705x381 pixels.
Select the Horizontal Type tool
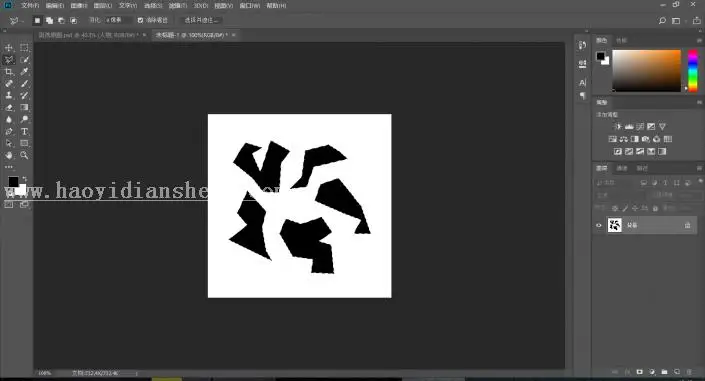pyautogui.click(x=24, y=131)
